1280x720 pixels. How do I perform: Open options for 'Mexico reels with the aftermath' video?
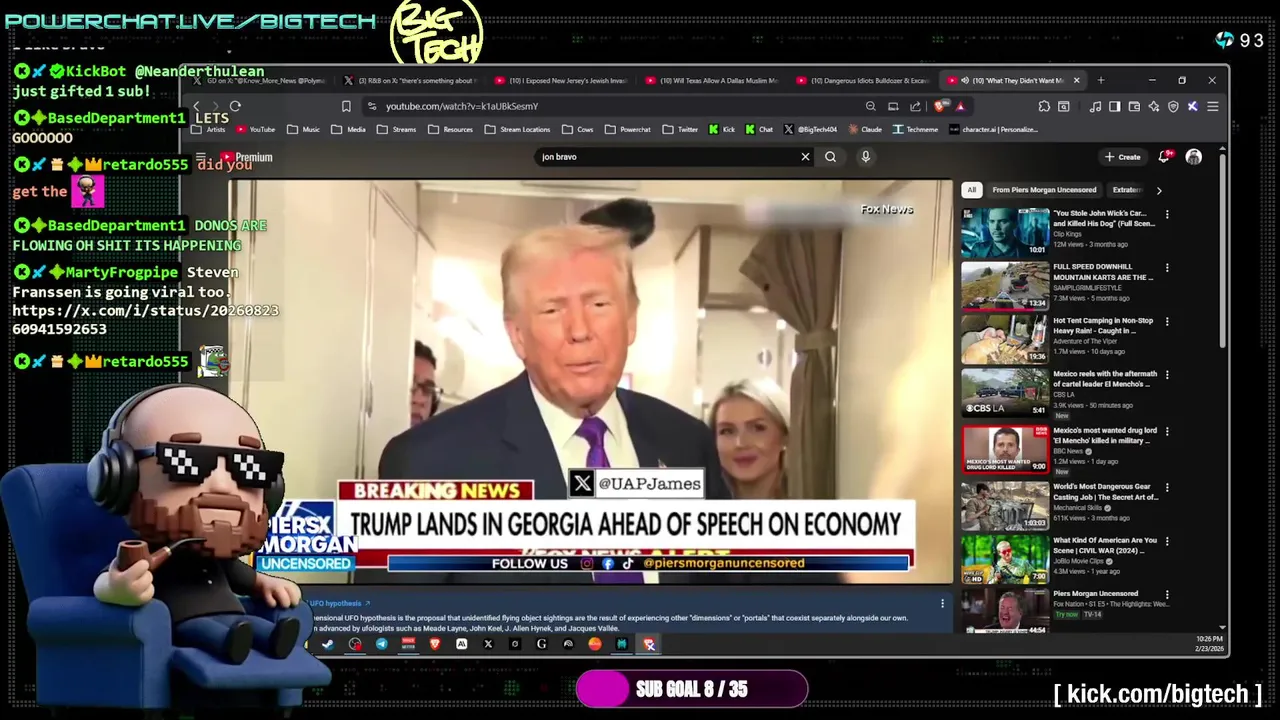[1167, 375]
